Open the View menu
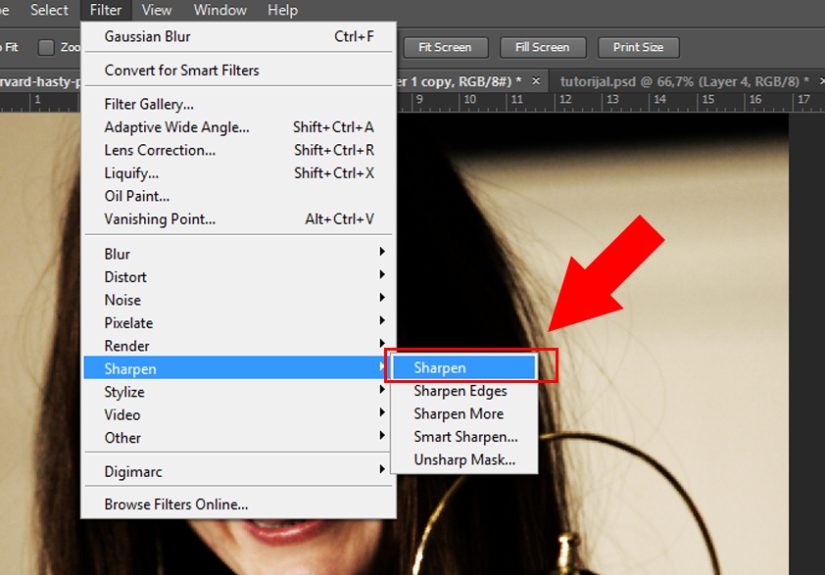This screenshot has width=825, height=575. [156, 10]
